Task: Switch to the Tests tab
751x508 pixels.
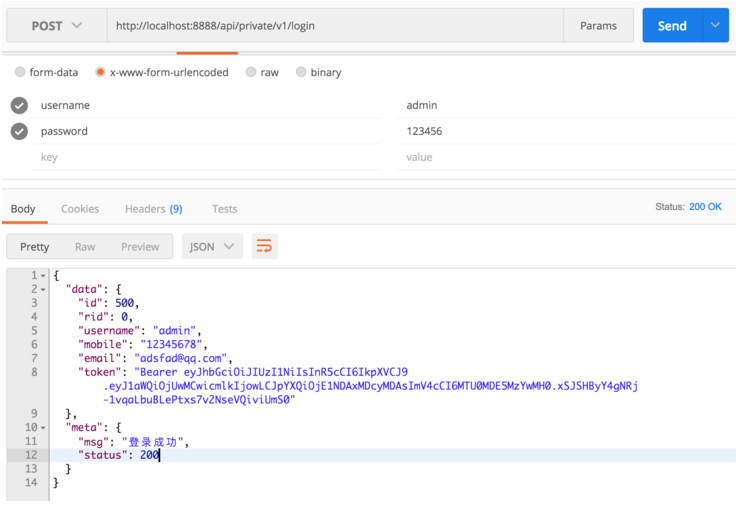Action: [224, 209]
